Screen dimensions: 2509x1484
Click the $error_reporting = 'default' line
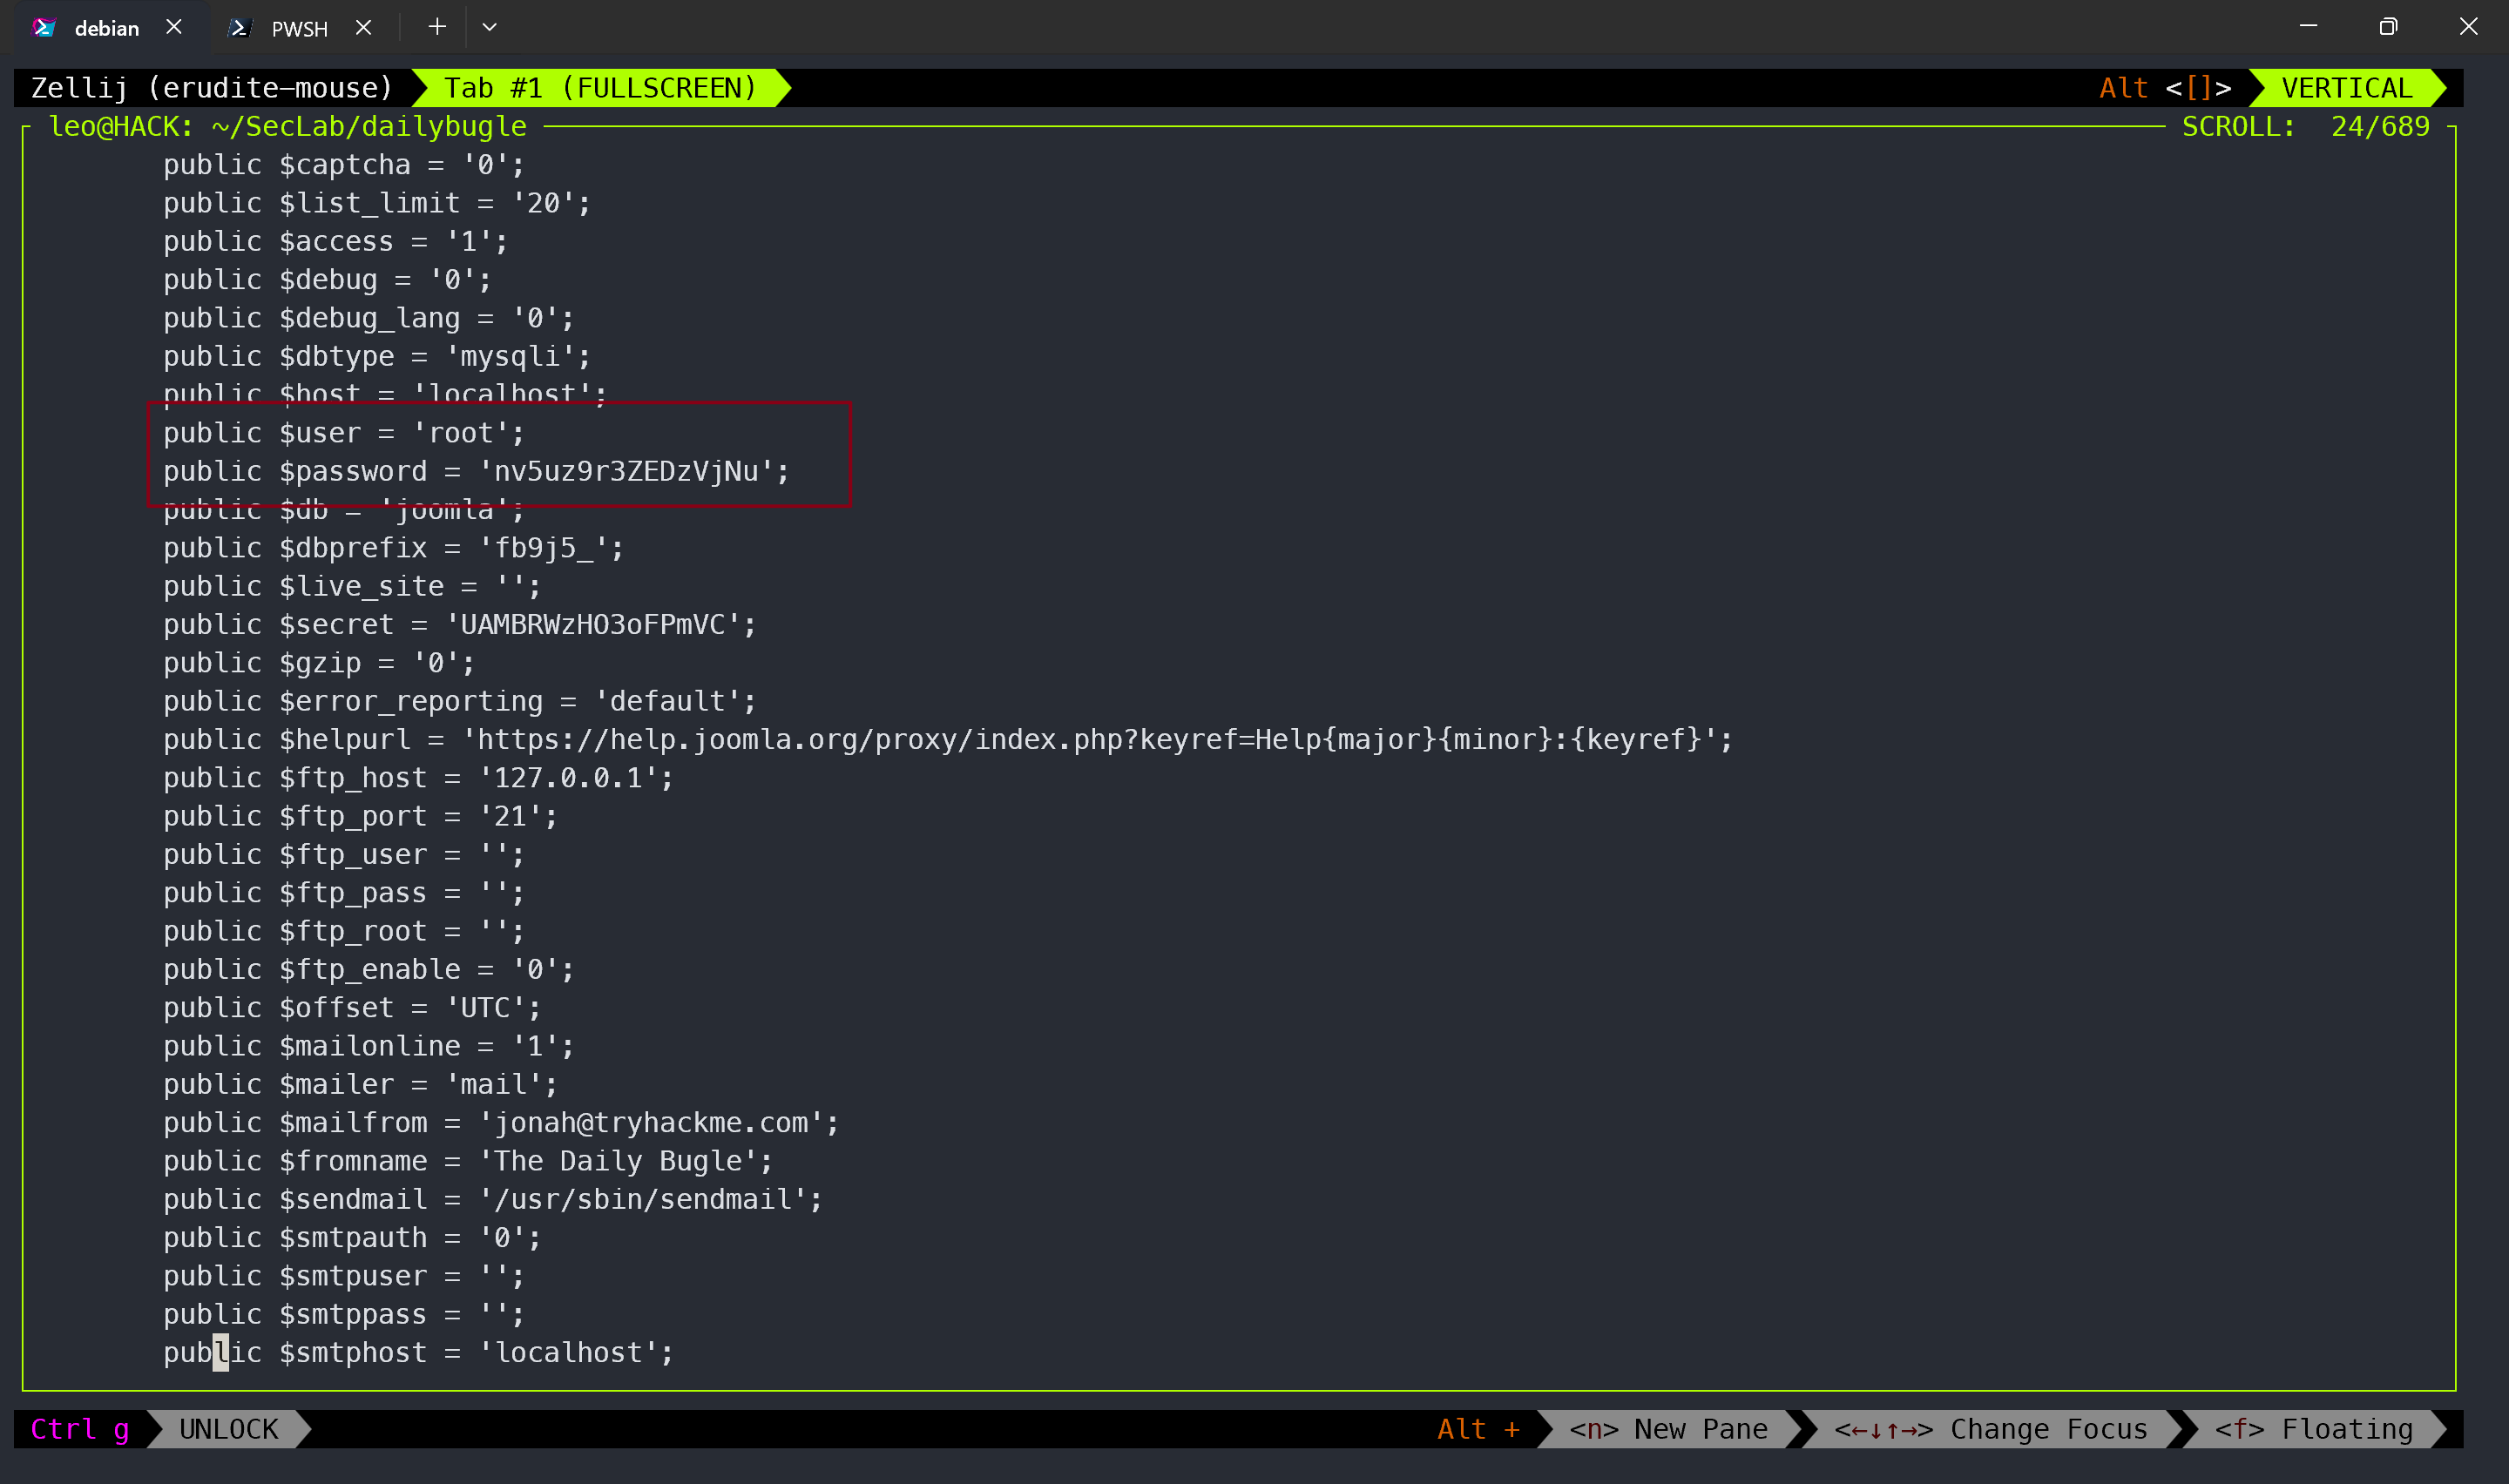coord(460,701)
